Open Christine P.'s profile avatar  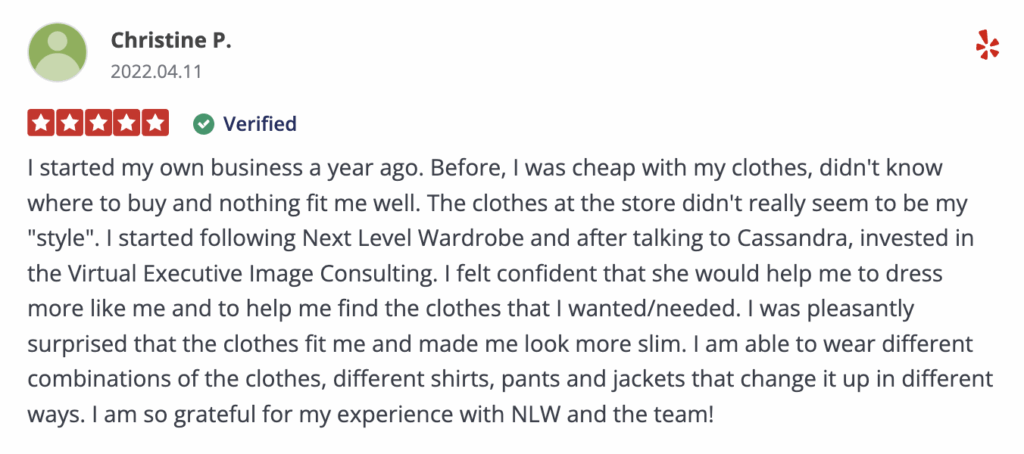57,52
